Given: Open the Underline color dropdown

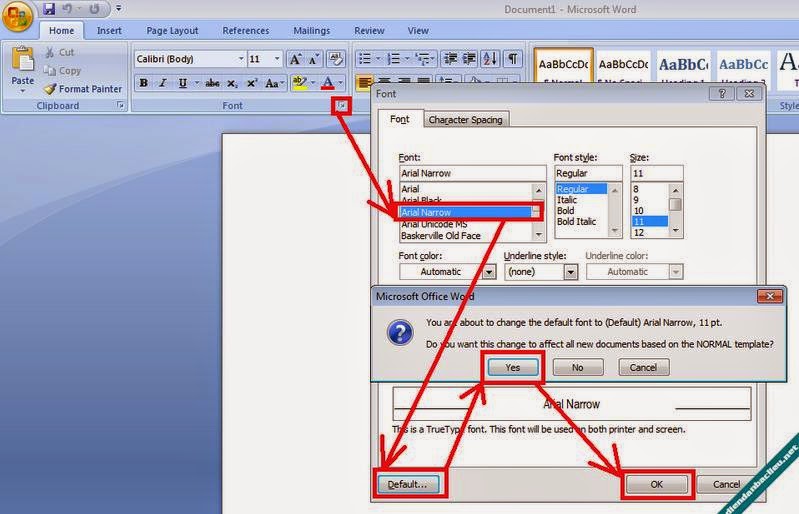Looking at the screenshot, I should click(x=676, y=272).
